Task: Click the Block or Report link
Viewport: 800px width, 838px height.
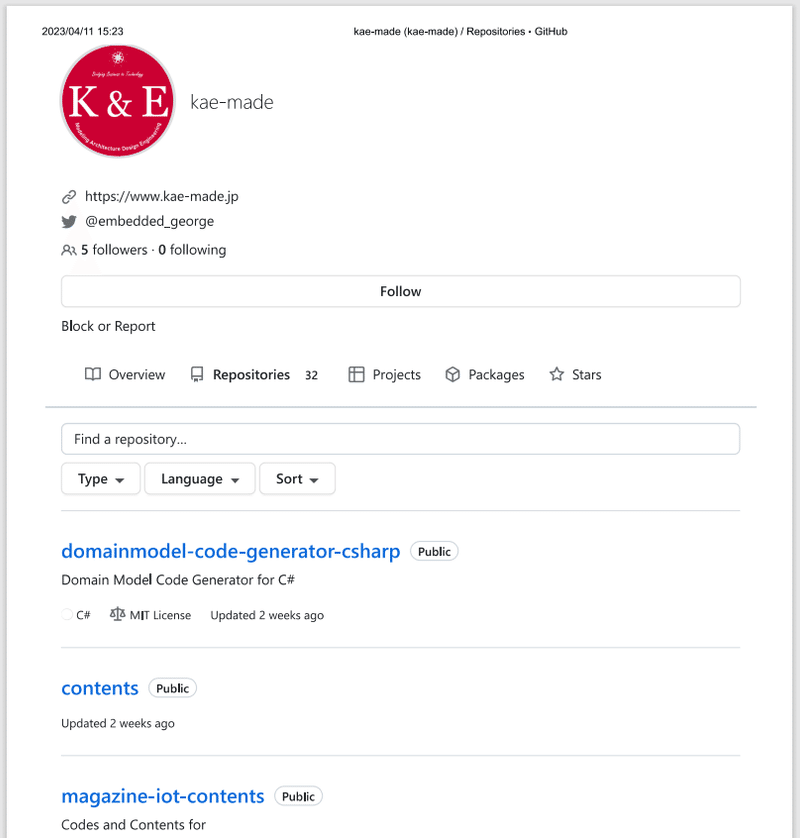Action: click(x=108, y=326)
